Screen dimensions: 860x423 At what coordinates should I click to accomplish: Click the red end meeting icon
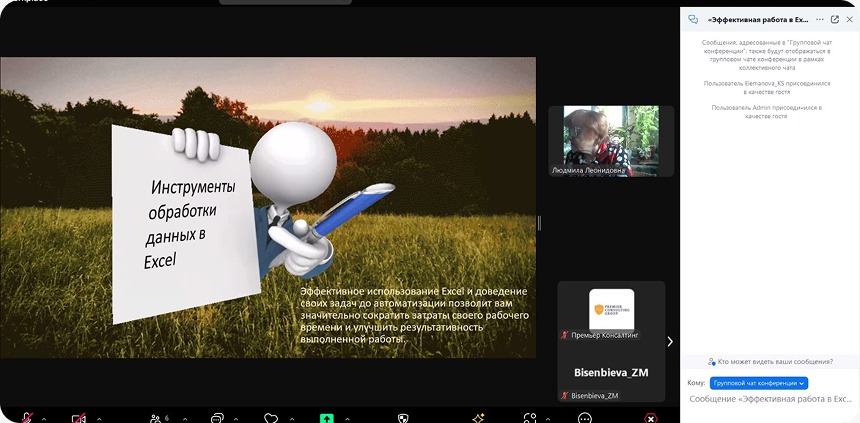coord(650,419)
